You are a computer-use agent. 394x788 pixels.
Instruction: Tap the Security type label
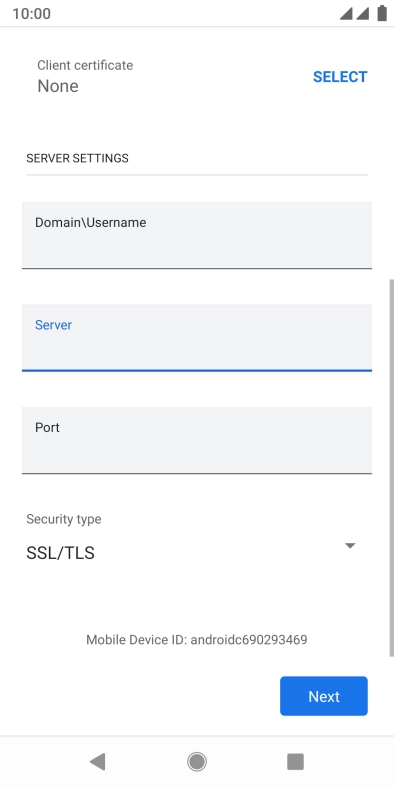click(64, 519)
